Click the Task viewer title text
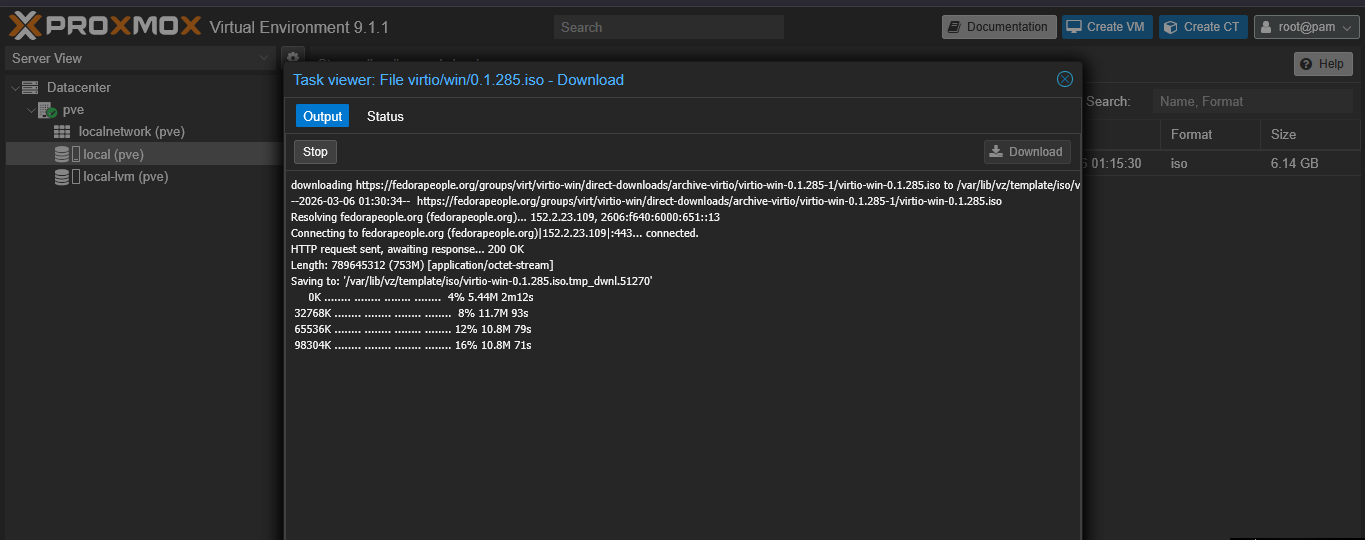Image resolution: width=1365 pixels, height=540 pixels. coord(458,80)
